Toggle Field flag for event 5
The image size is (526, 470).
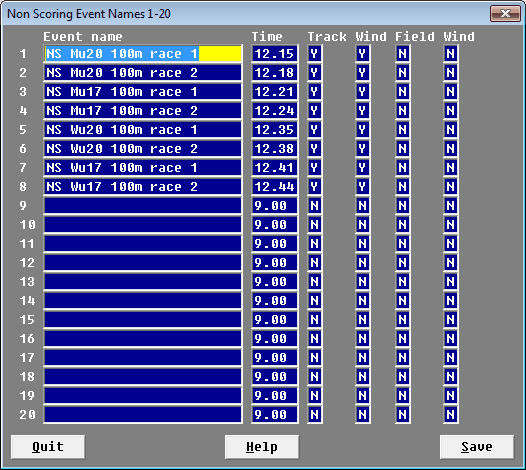point(403,129)
